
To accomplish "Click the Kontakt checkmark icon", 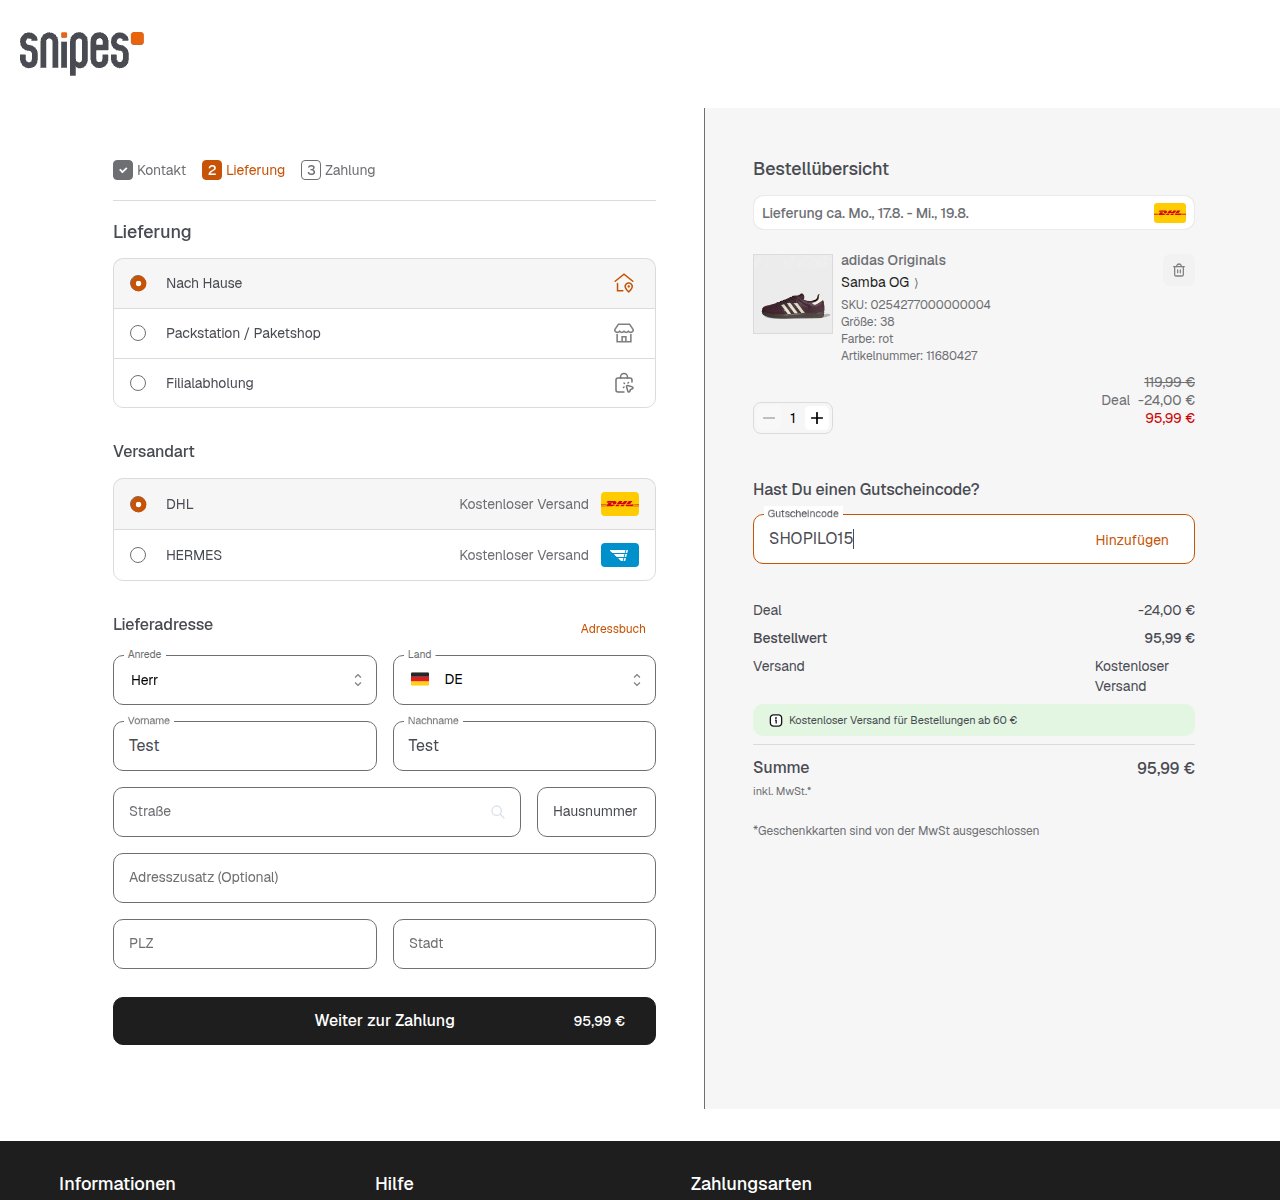I will point(123,170).
